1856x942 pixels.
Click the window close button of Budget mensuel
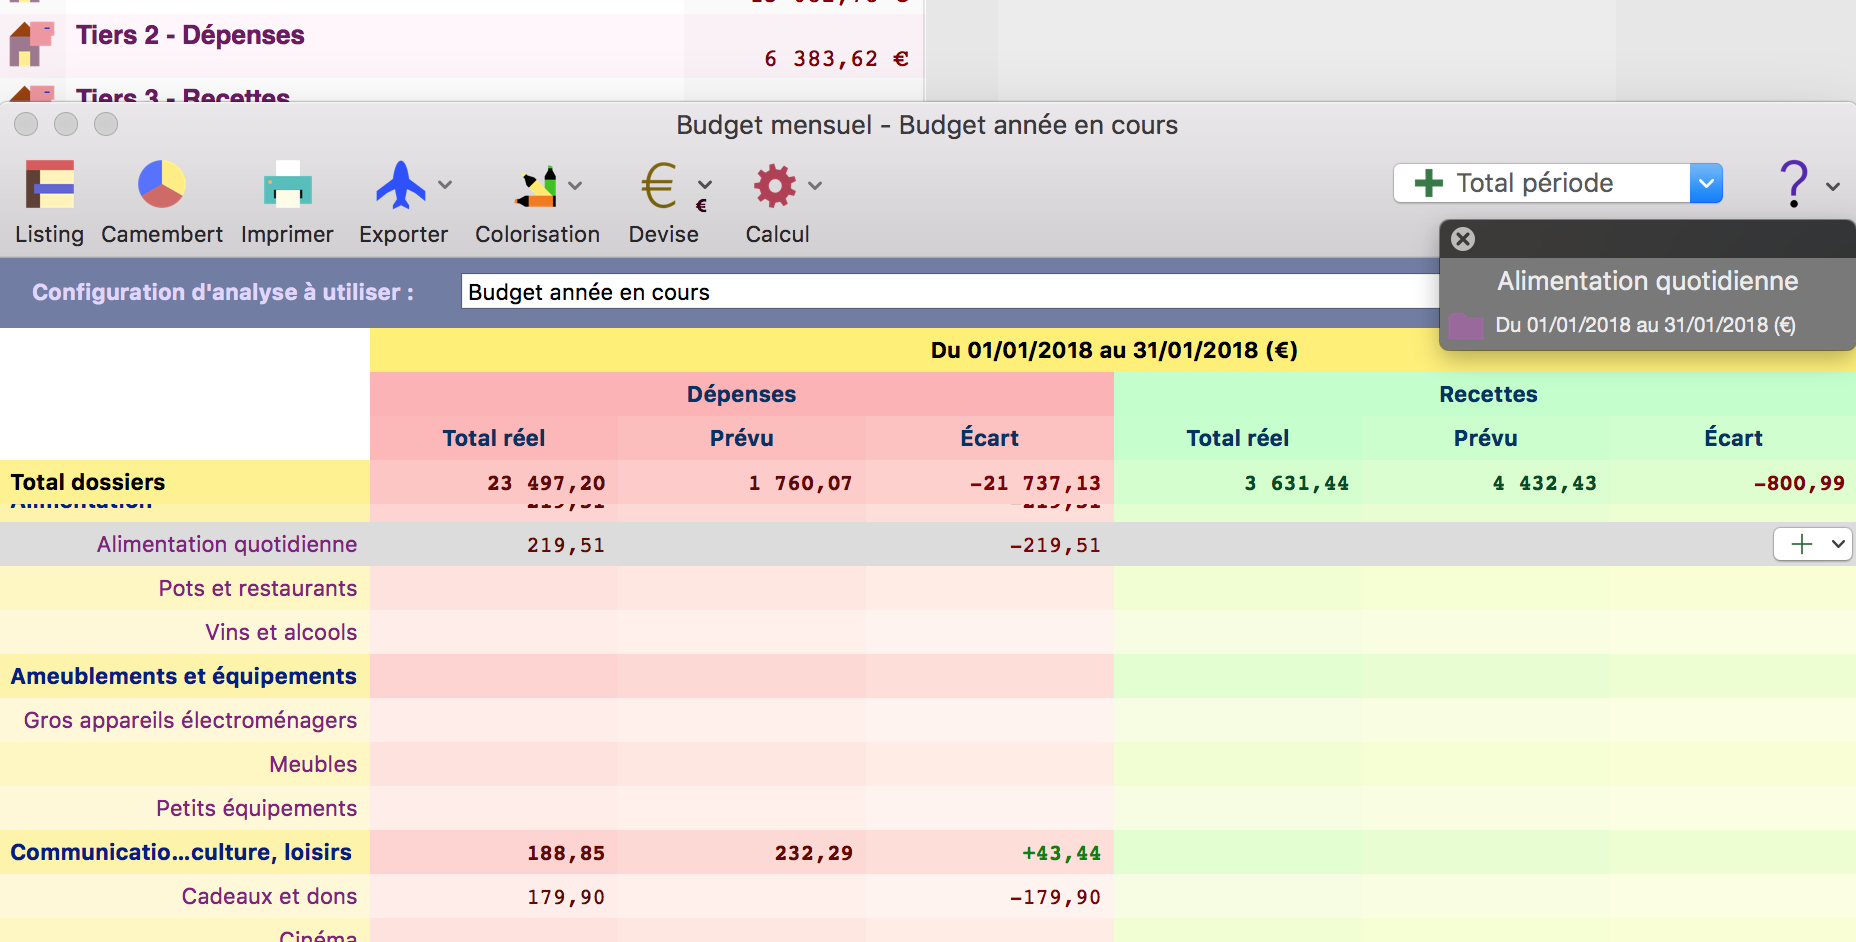26,124
